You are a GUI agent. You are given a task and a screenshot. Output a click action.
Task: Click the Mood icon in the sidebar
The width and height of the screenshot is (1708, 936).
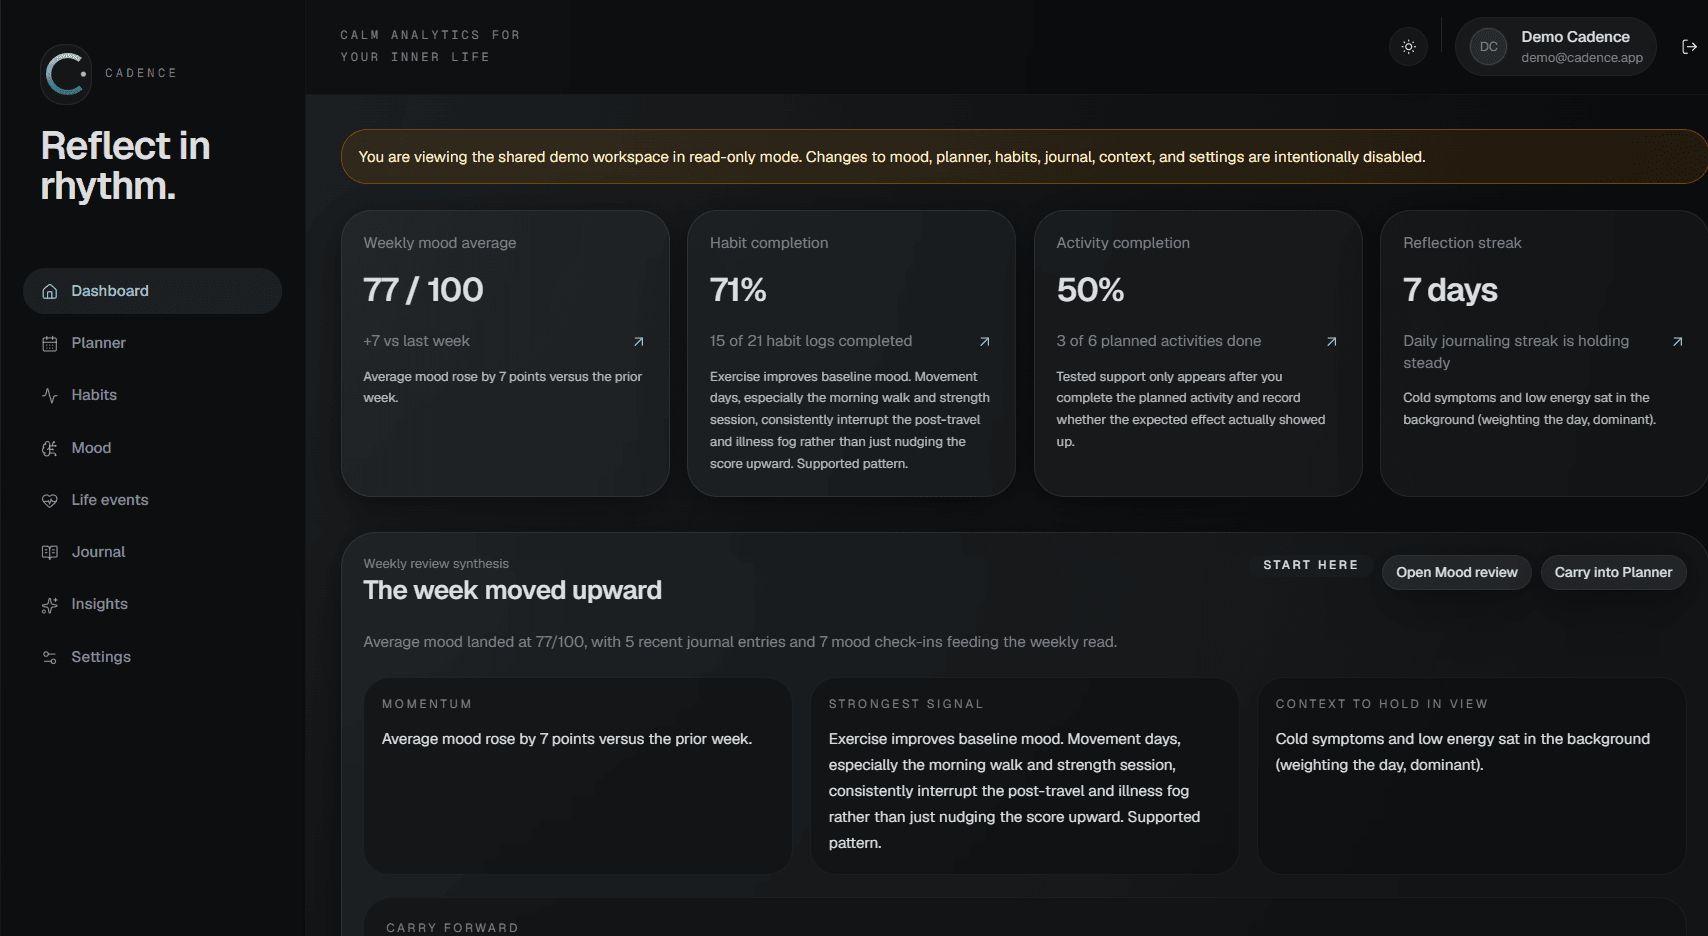tap(50, 449)
